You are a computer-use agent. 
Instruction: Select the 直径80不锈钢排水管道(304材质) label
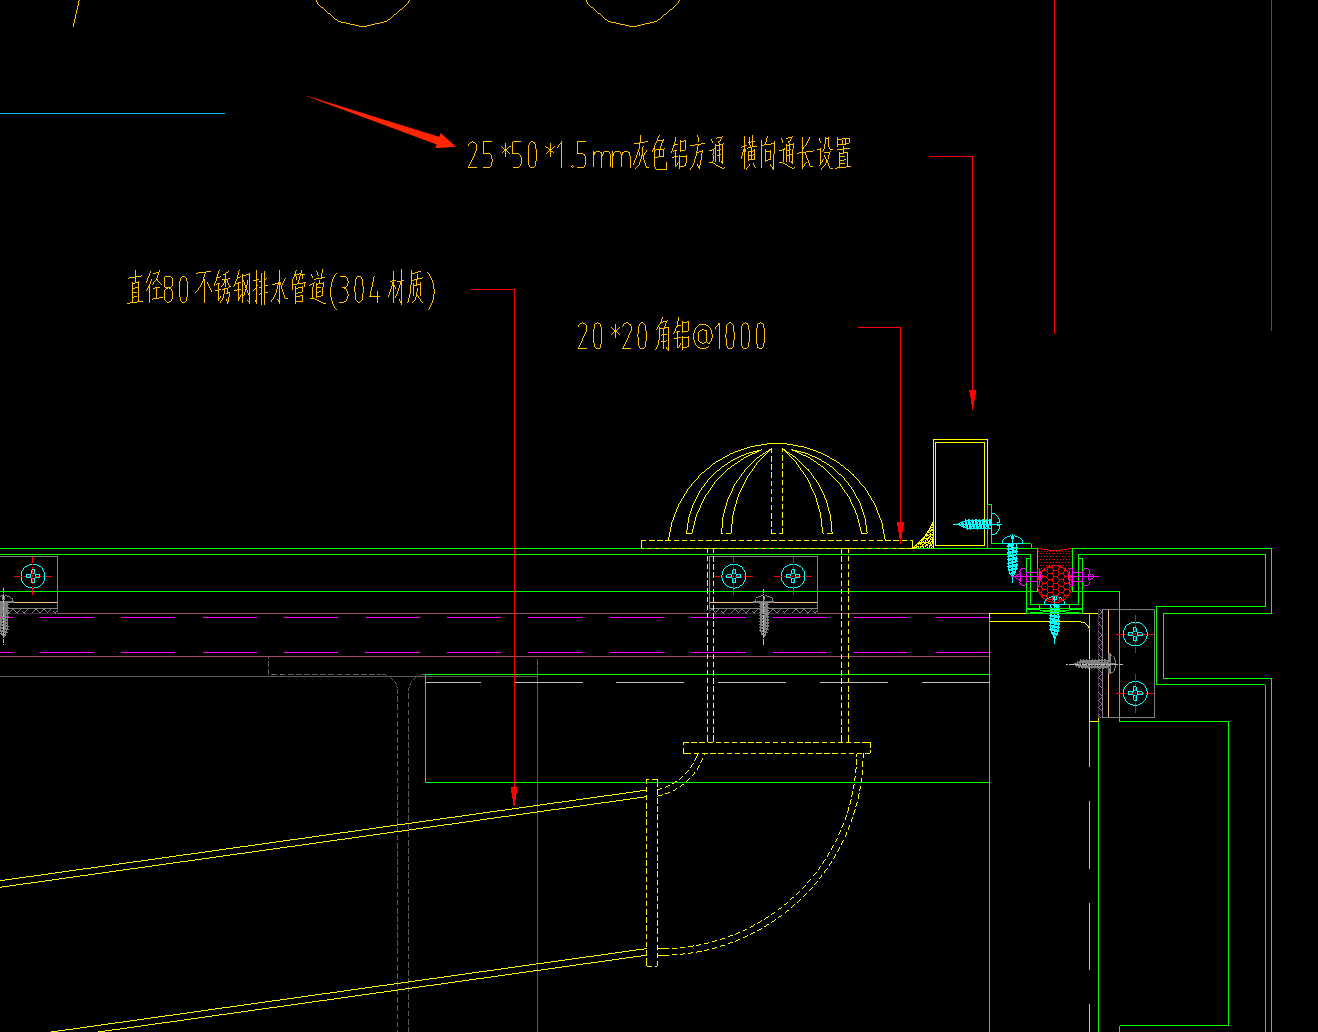281,289
